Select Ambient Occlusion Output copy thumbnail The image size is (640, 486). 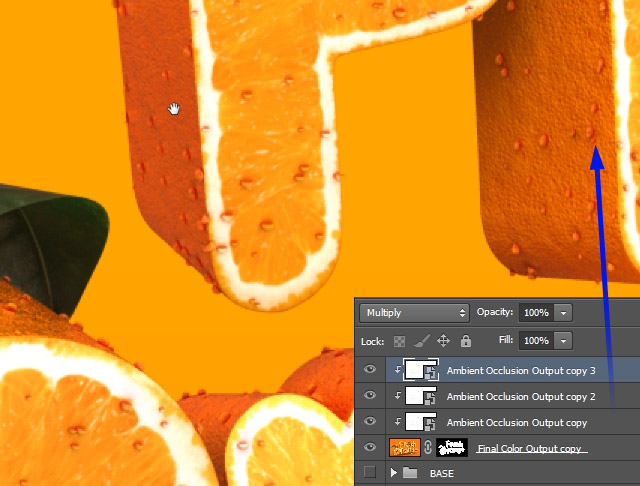coord(421,422)
